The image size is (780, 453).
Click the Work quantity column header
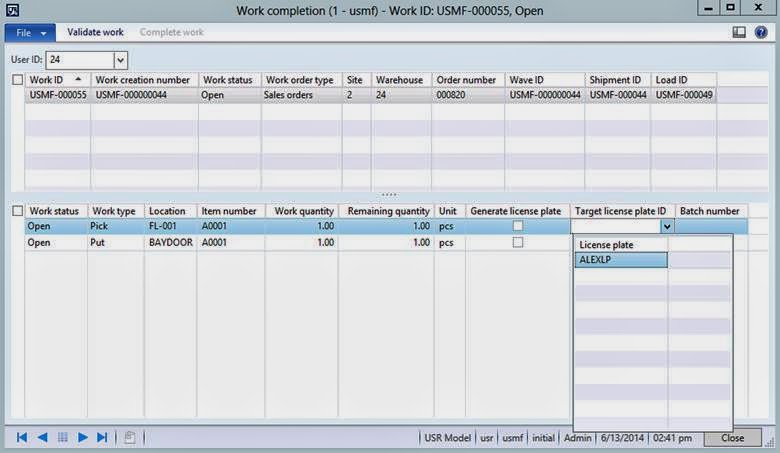301,211
